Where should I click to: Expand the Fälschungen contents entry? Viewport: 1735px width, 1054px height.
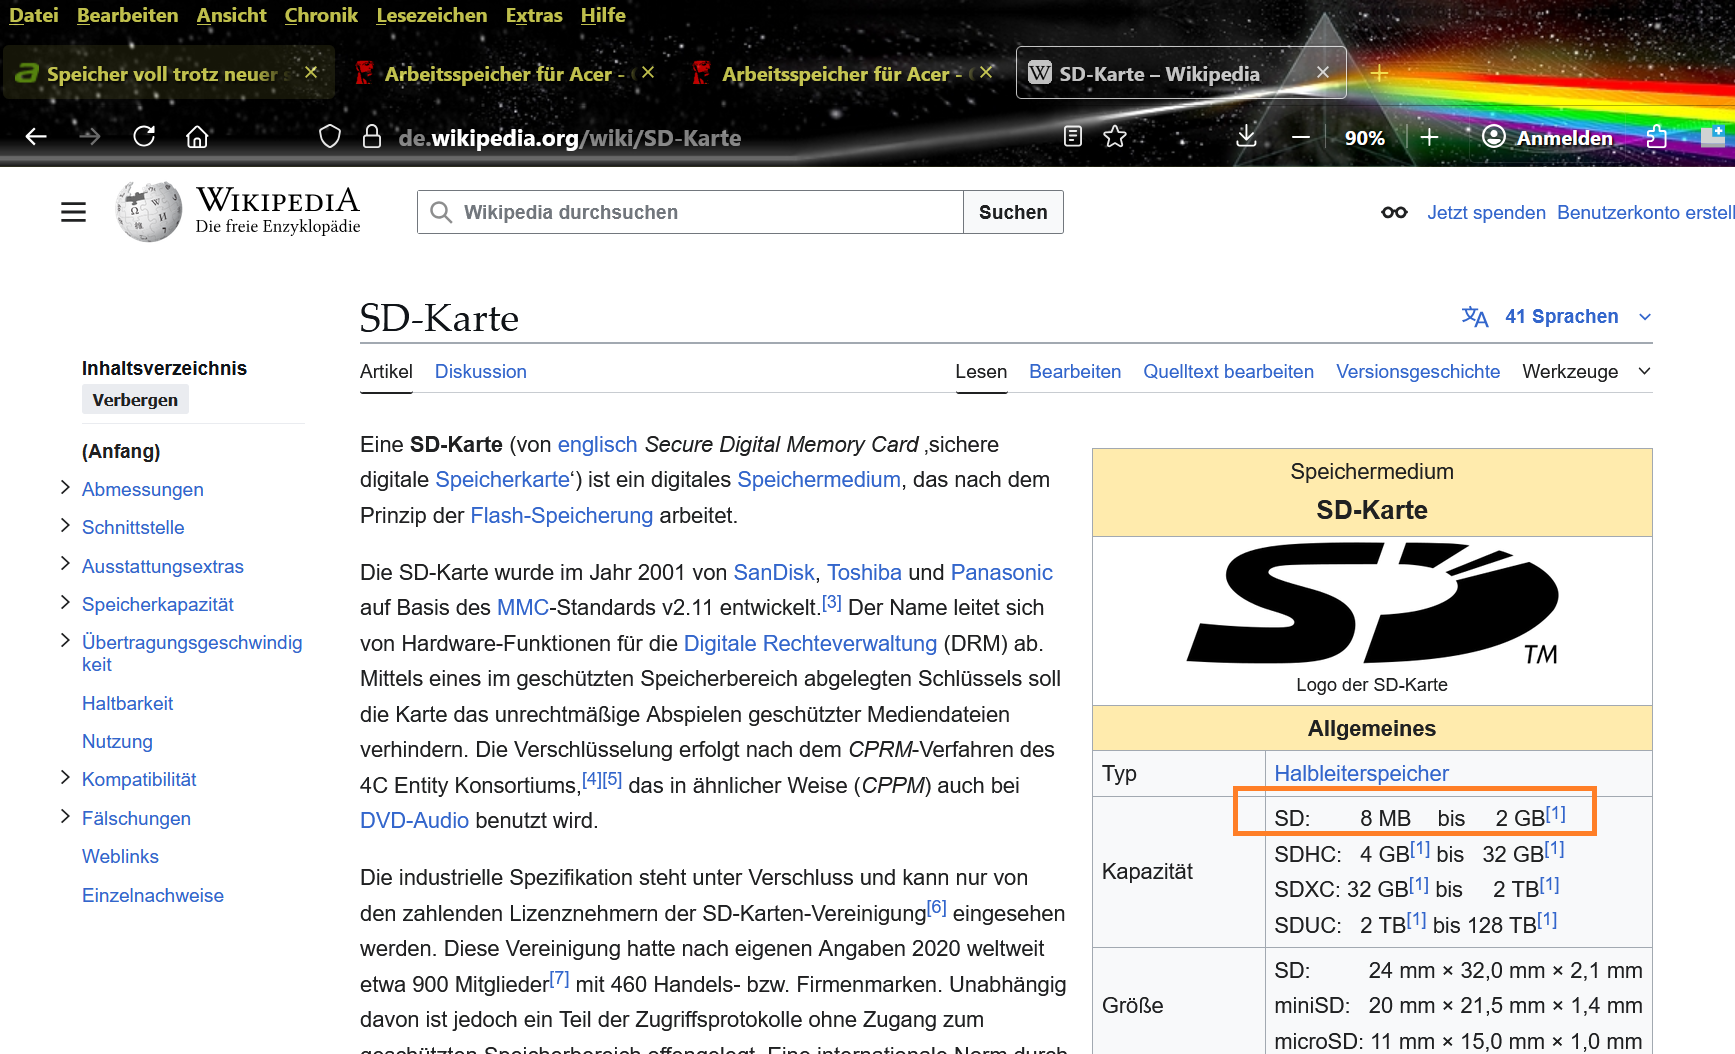[x=65, y=817]
